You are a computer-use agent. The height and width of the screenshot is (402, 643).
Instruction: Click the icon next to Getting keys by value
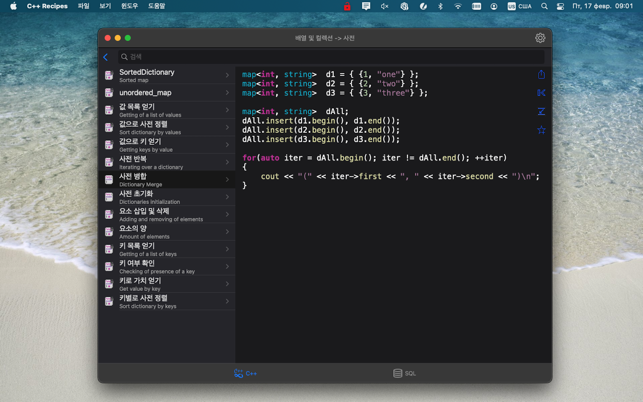109,145
